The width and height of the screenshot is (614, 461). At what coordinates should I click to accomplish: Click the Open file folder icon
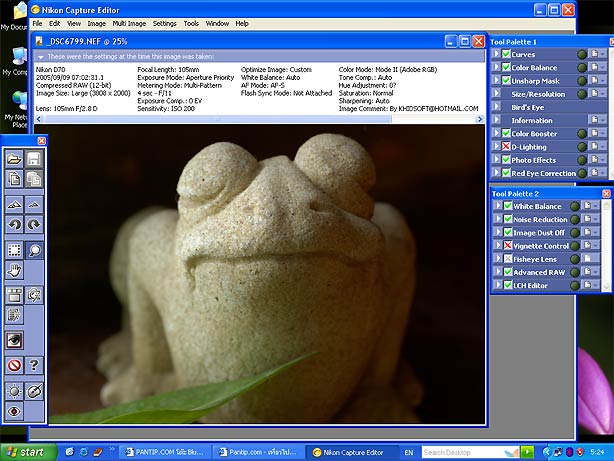14,159
